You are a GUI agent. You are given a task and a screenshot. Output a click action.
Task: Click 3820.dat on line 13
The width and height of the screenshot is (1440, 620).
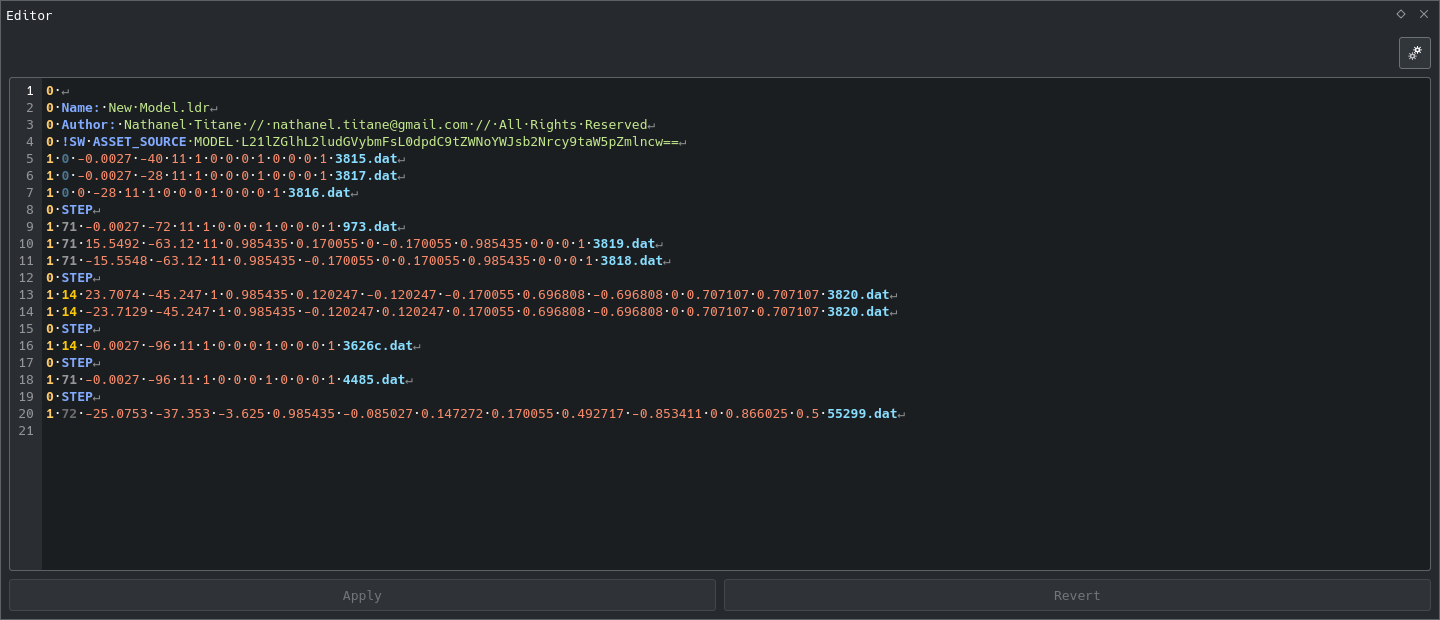[x=858, y=295]
